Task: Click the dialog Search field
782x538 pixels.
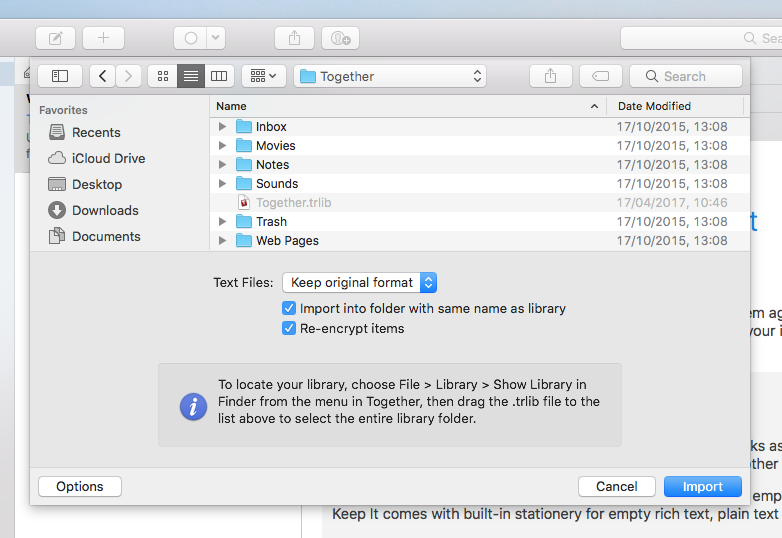Action: tap(686, 76)
